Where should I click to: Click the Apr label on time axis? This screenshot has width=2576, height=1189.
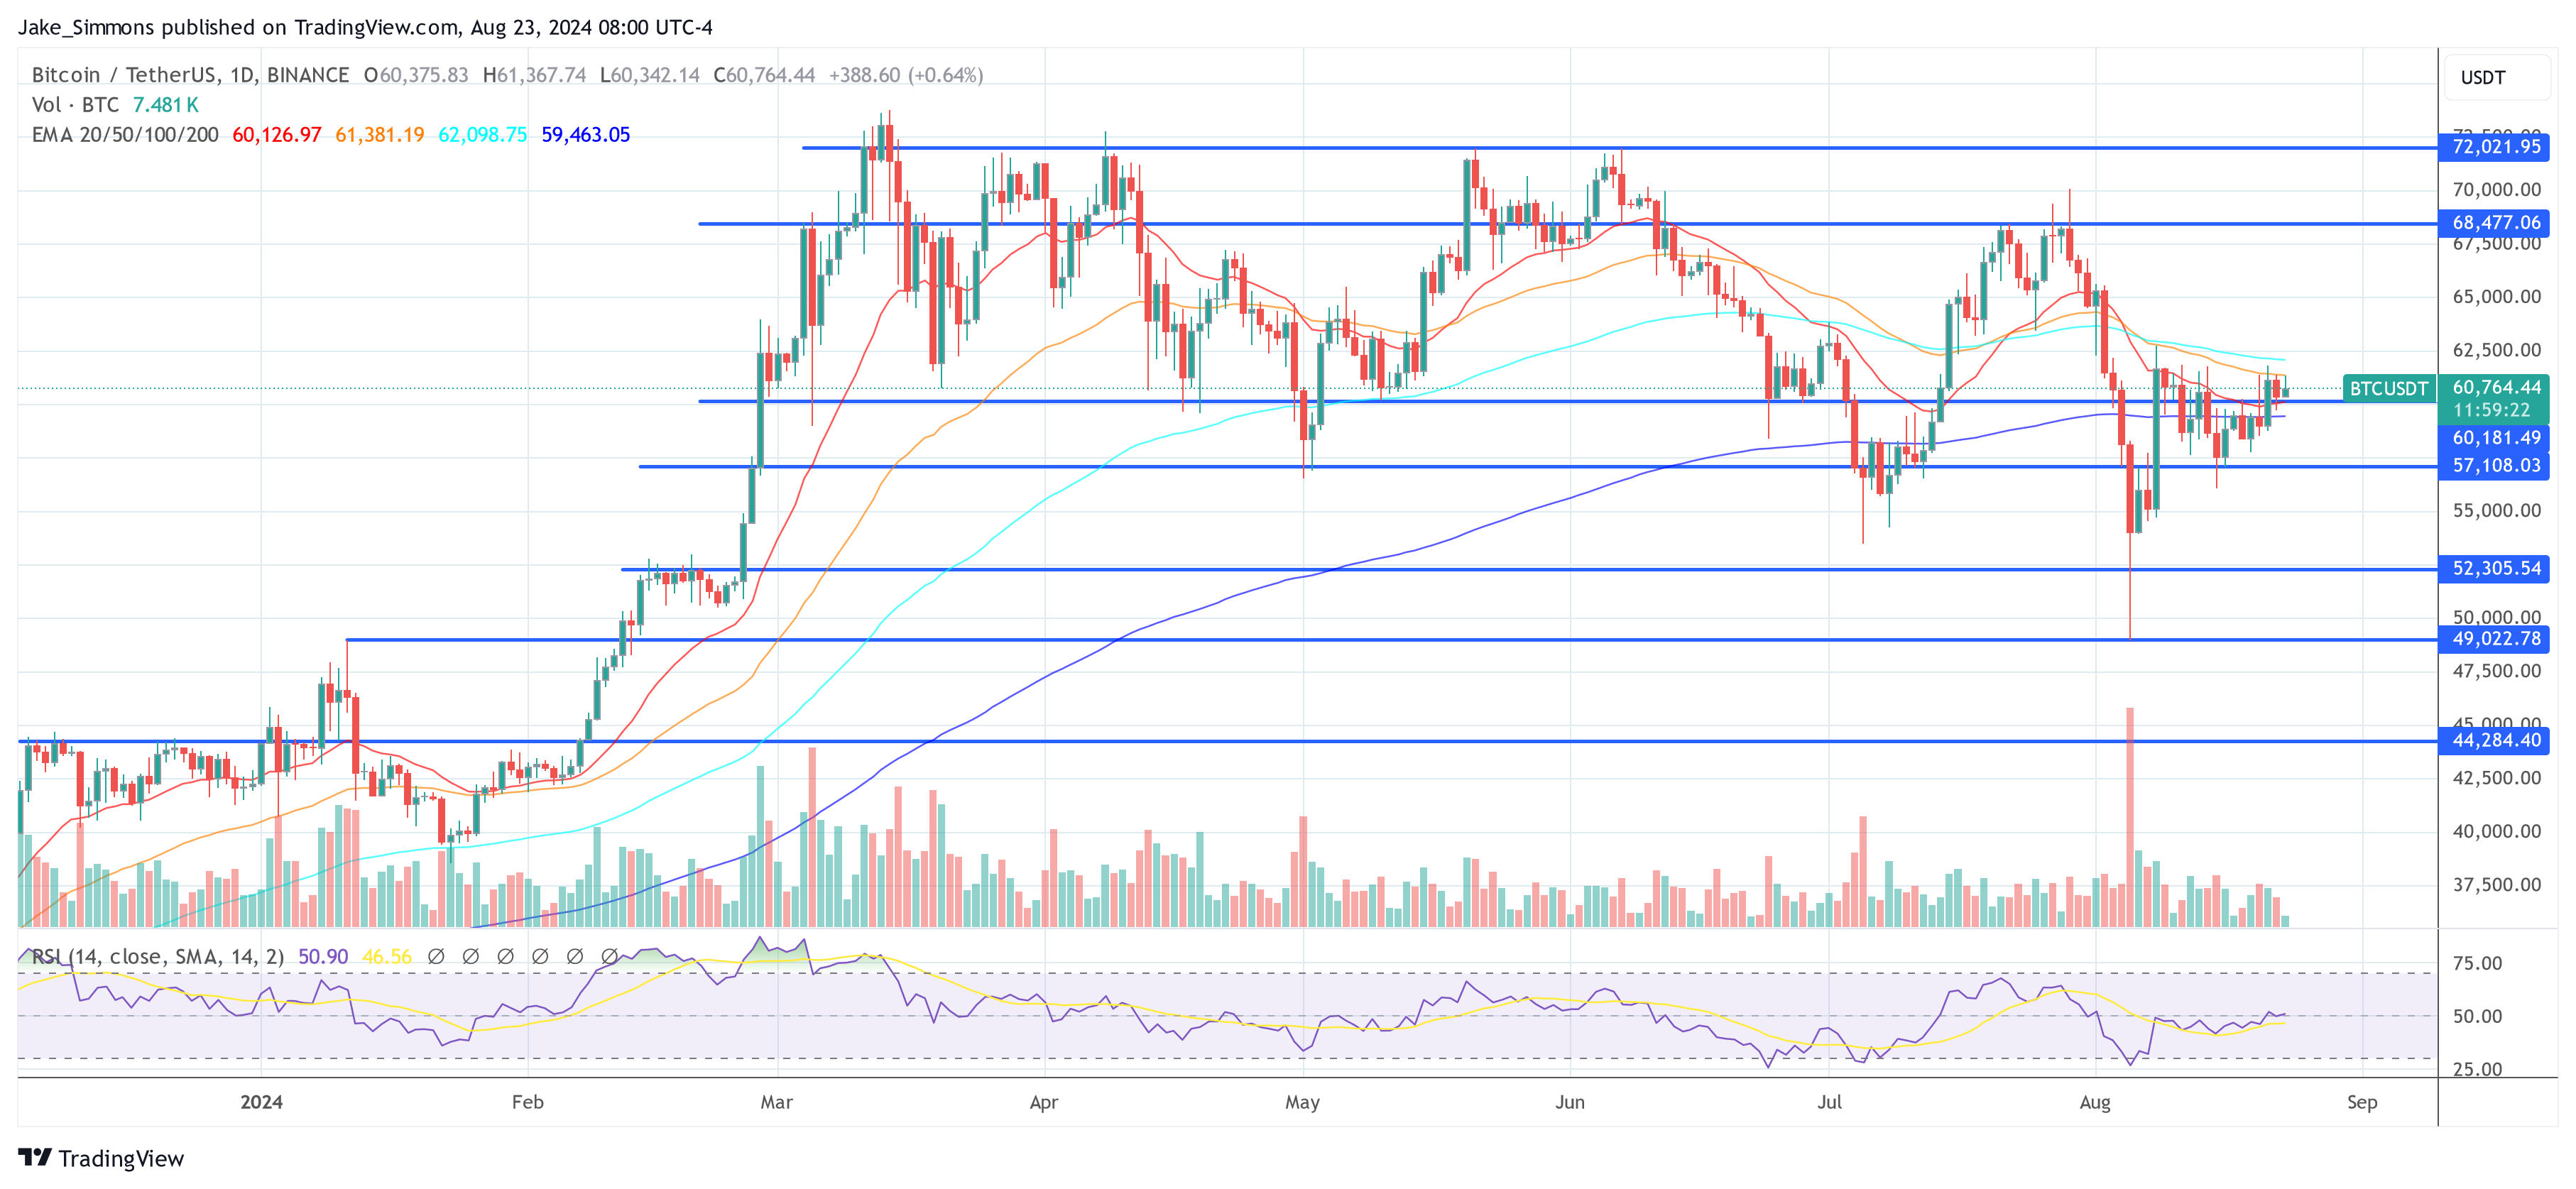[x=1044, y=1102]
